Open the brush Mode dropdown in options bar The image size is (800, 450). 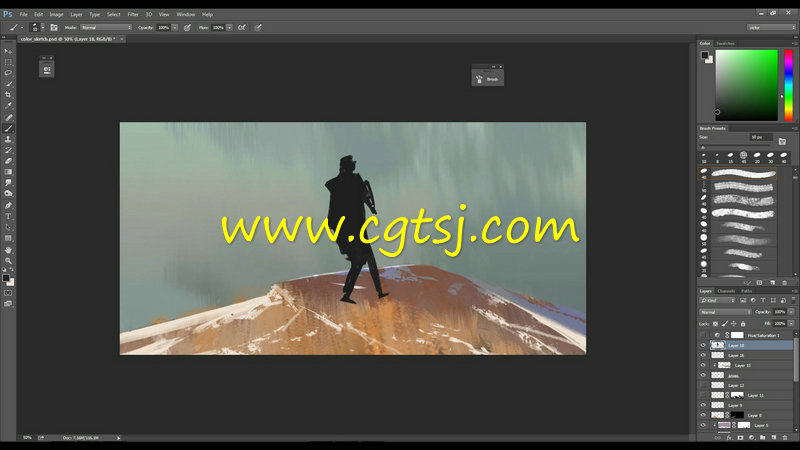(106, 28)
